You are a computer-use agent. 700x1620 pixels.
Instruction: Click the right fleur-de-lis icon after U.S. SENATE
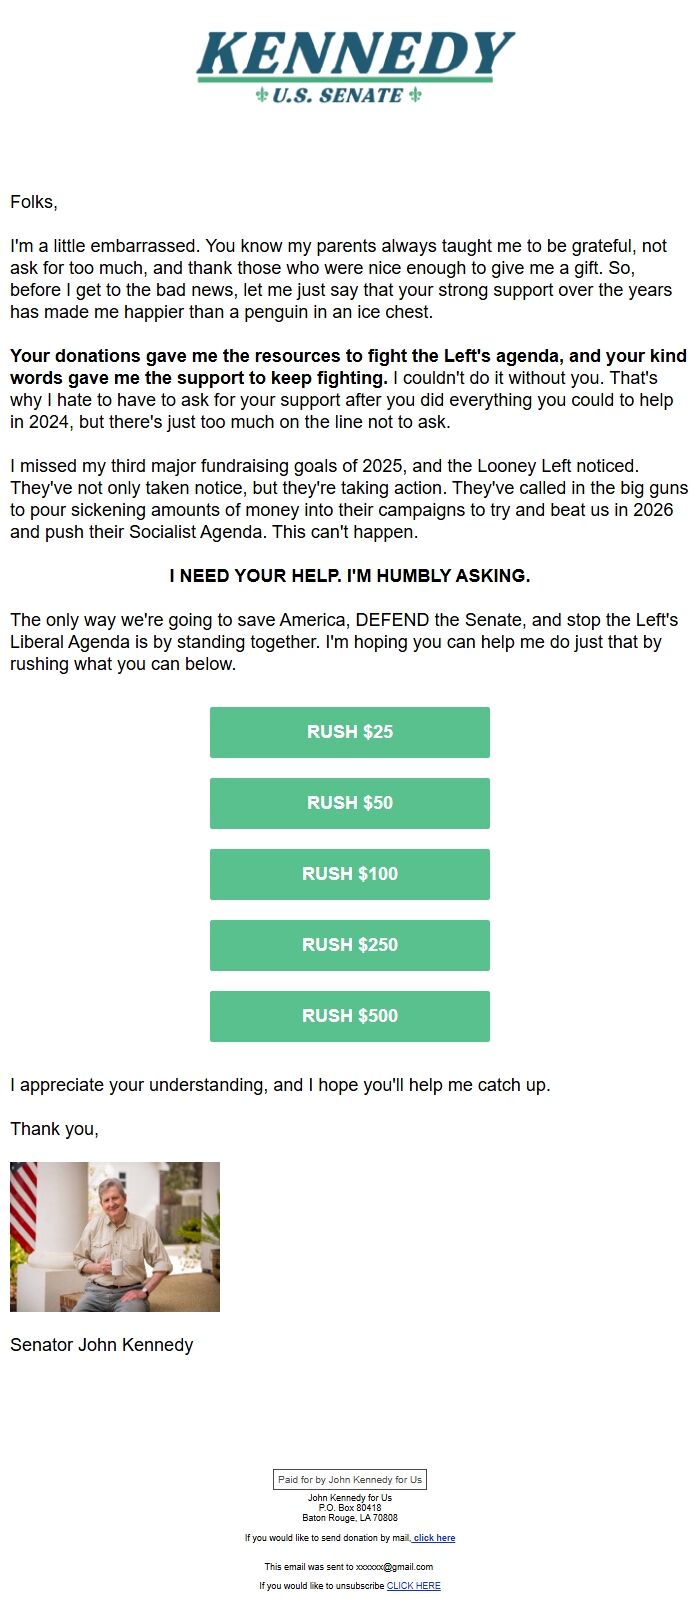tap(416, 95)
